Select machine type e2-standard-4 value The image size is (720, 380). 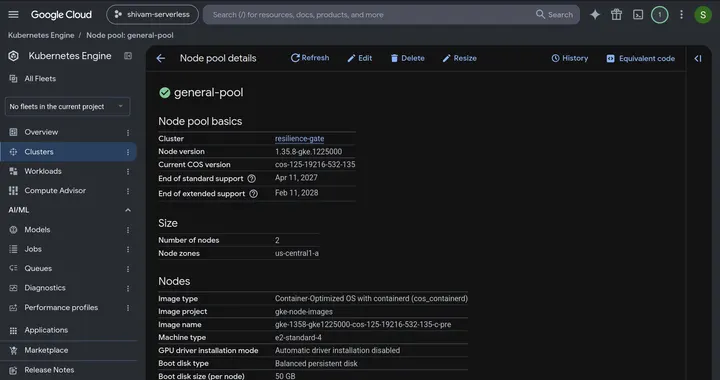tap(298, 337)
